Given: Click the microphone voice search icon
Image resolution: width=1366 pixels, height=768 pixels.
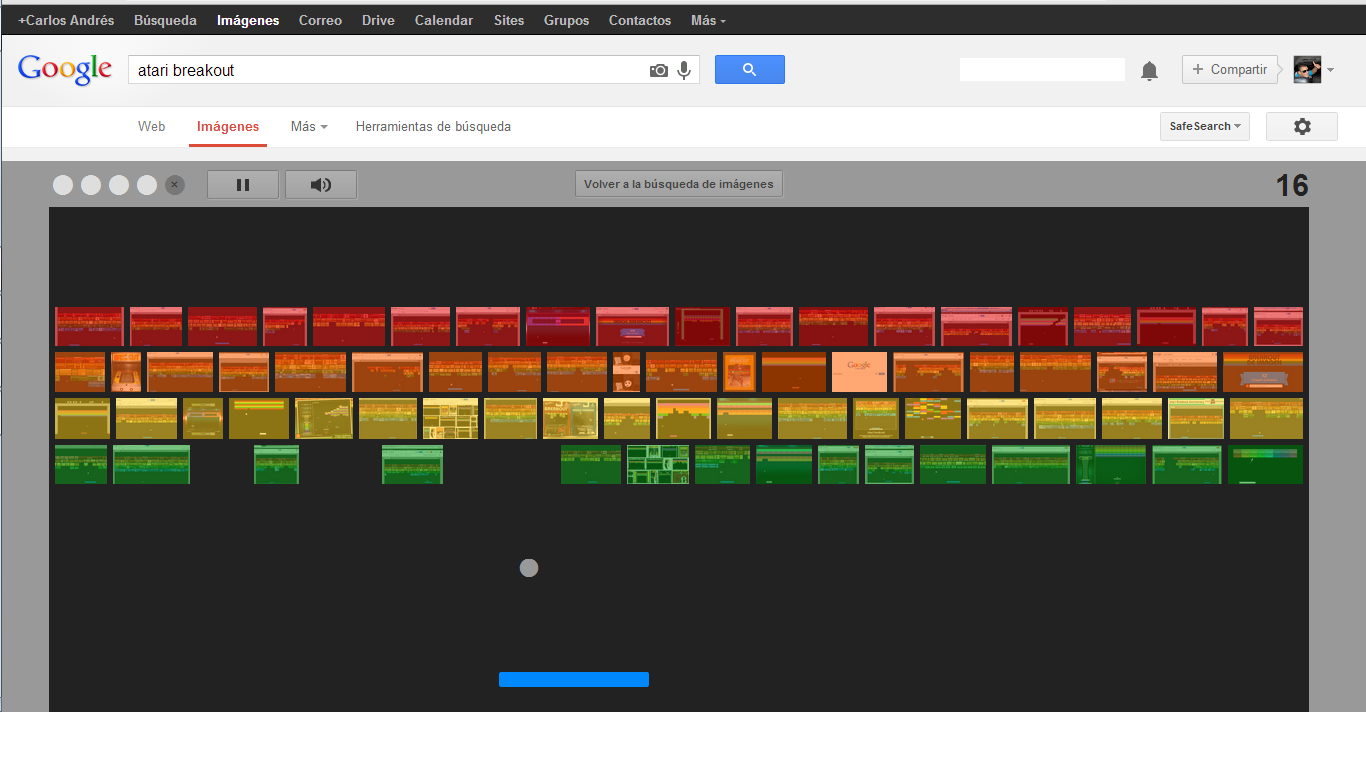Looking at the screenshot, I should click(684, 70).
